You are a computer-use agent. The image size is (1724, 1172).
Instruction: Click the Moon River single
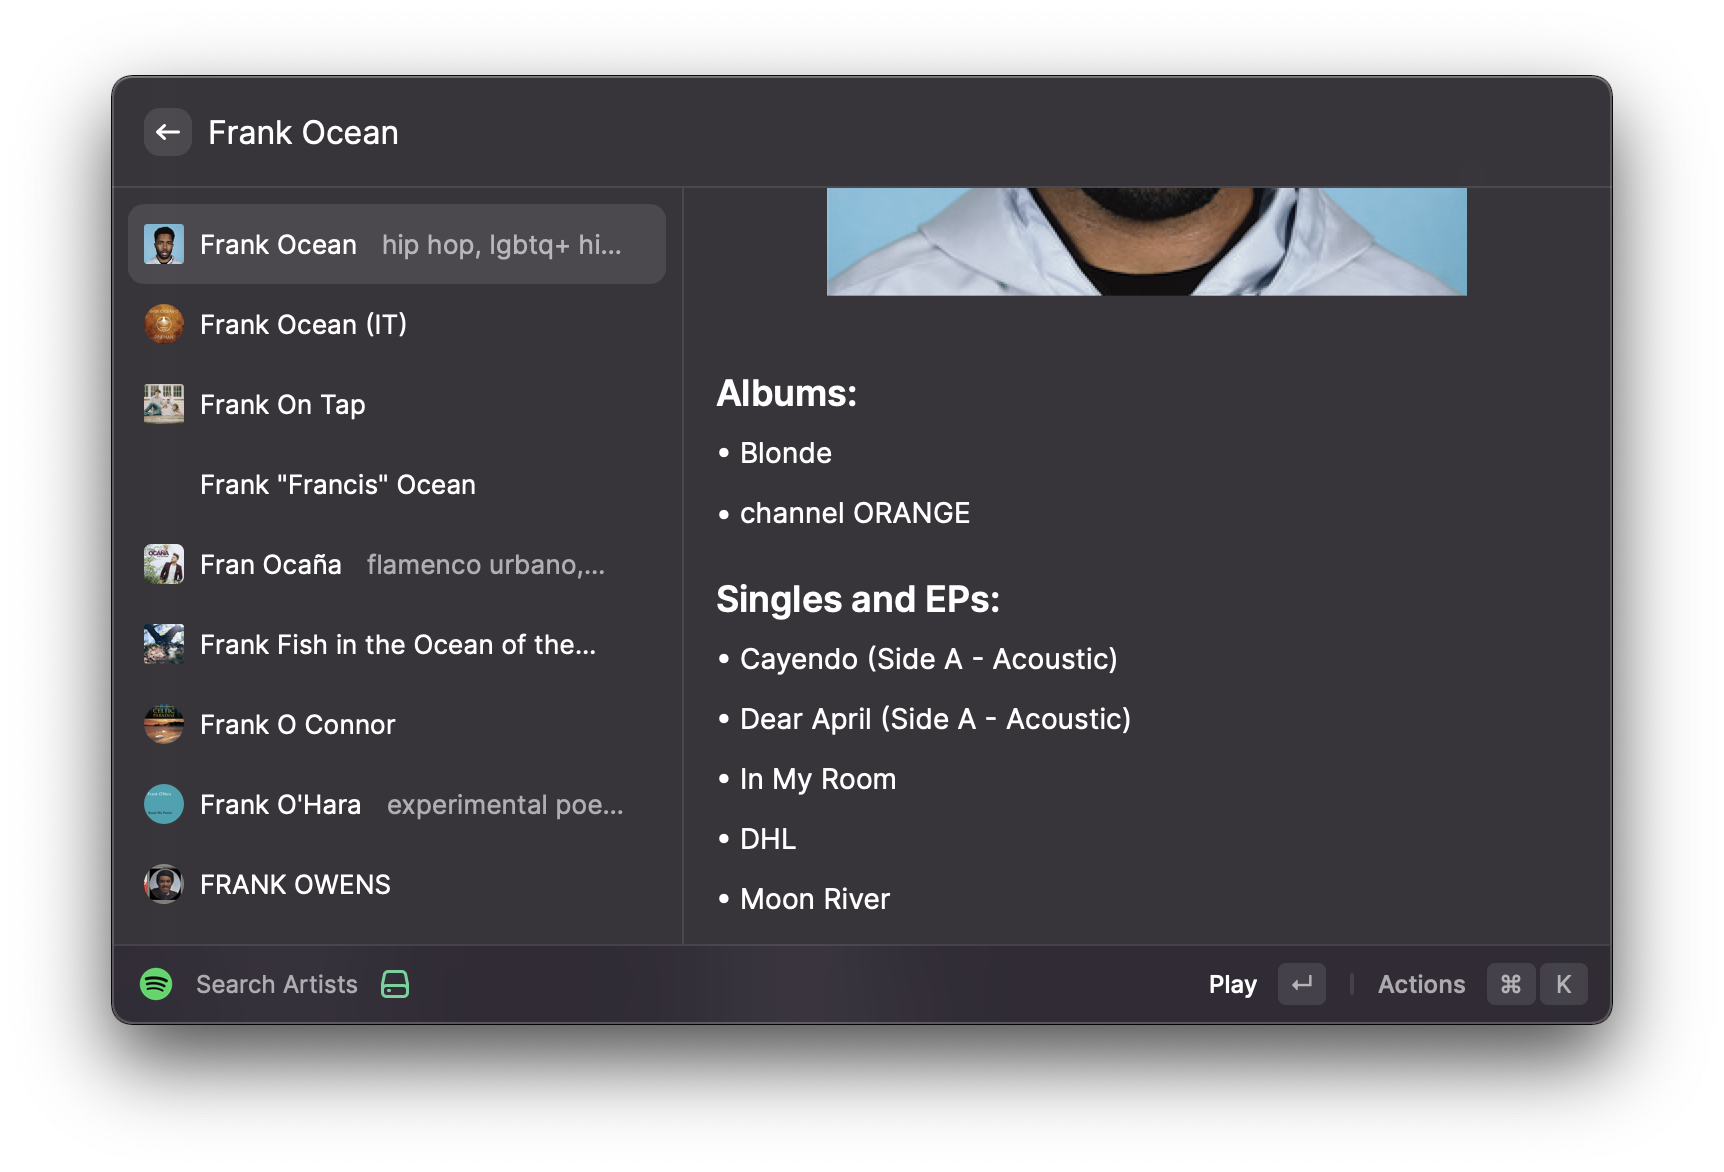coord(815,899)
